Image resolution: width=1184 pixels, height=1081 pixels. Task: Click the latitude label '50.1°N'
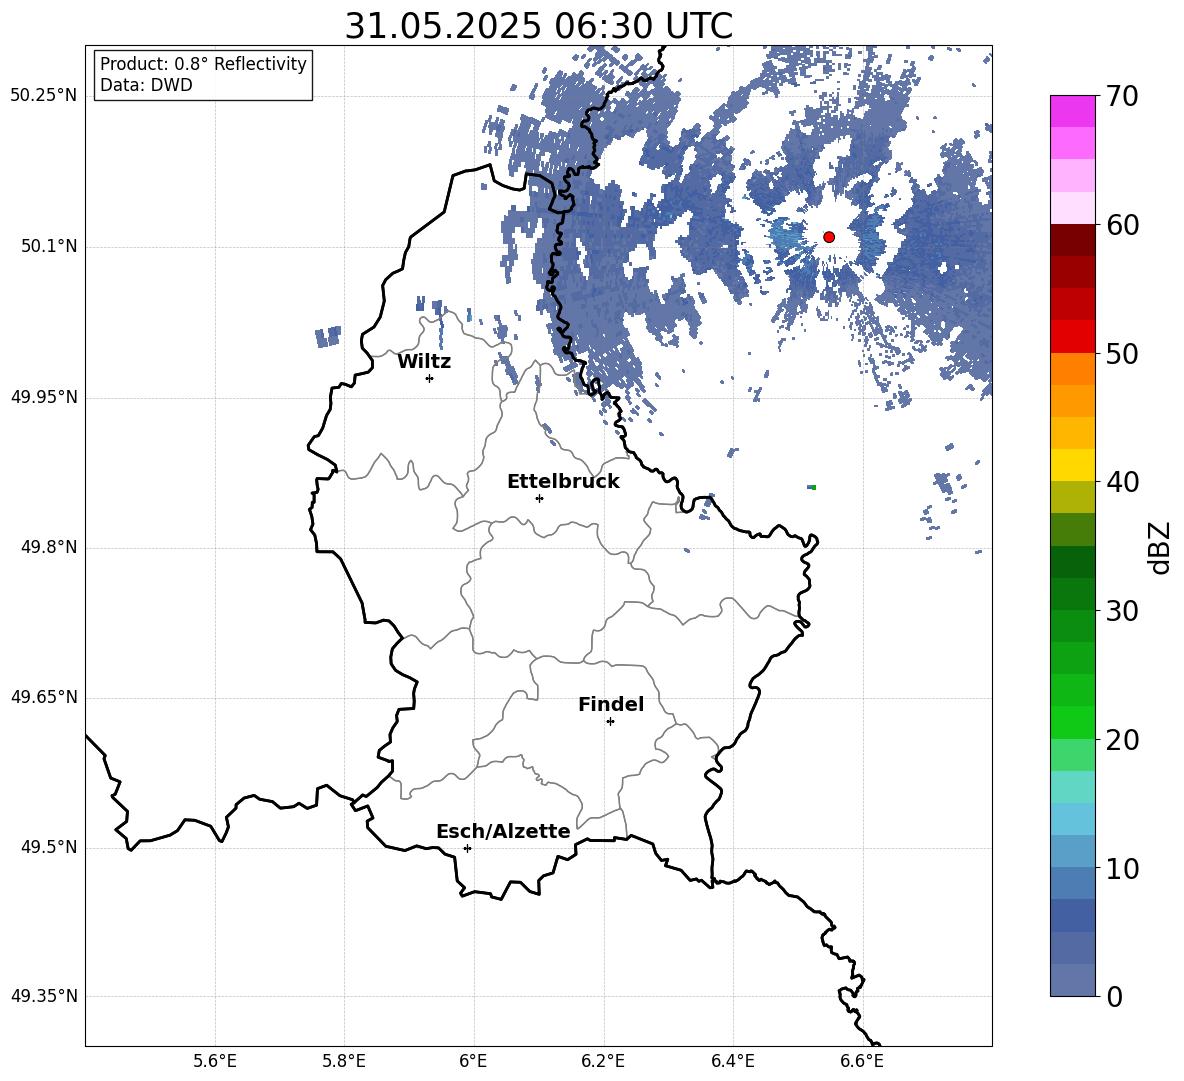tap(49, 247)
